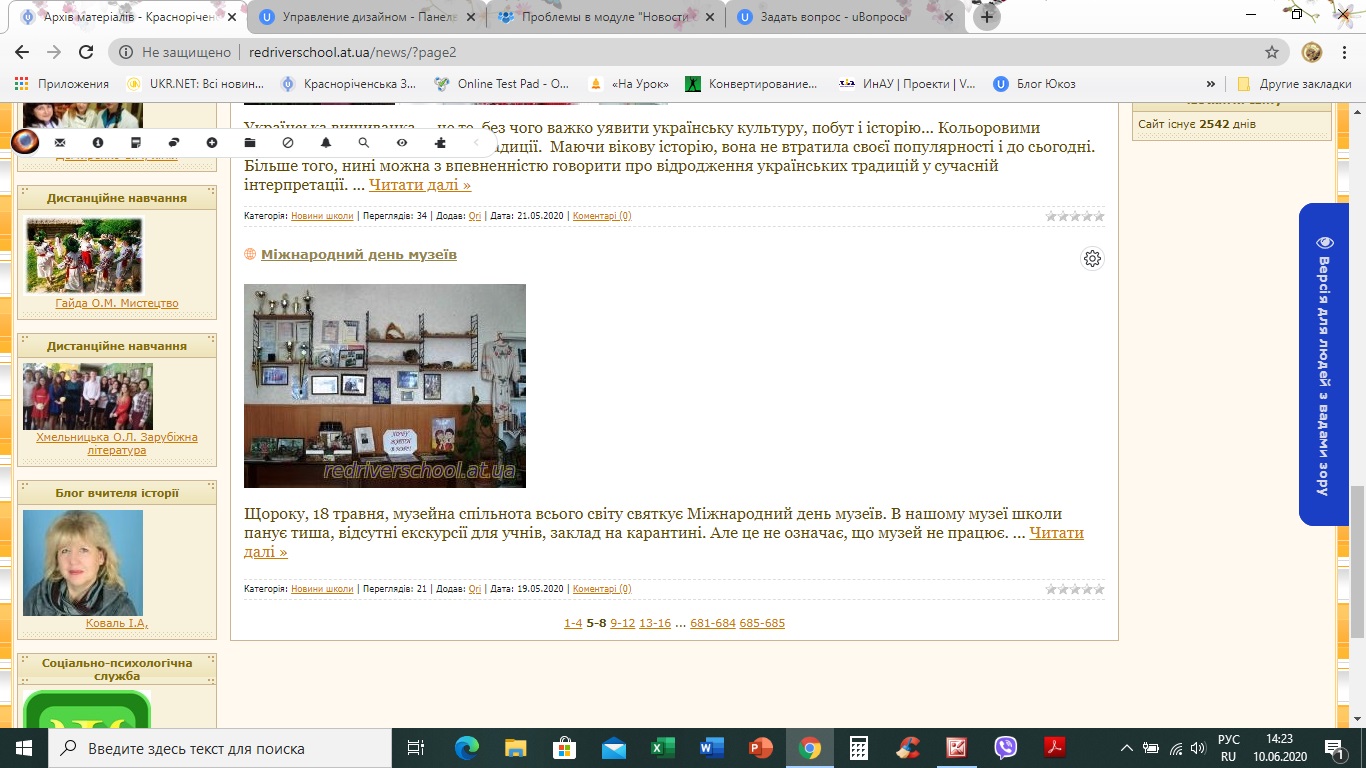1366x768 pixels.
Task: Open Читати далі link of embroidery article
Action: [x=419, y=185]
